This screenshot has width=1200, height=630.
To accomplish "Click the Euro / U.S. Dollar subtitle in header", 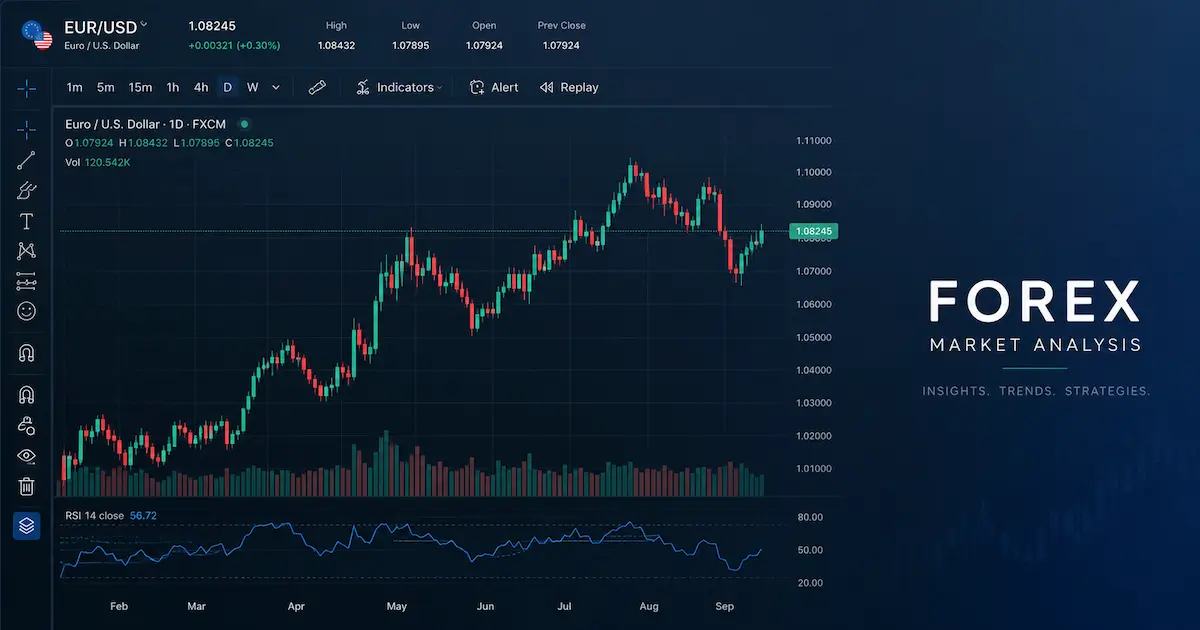I will 102,45.
